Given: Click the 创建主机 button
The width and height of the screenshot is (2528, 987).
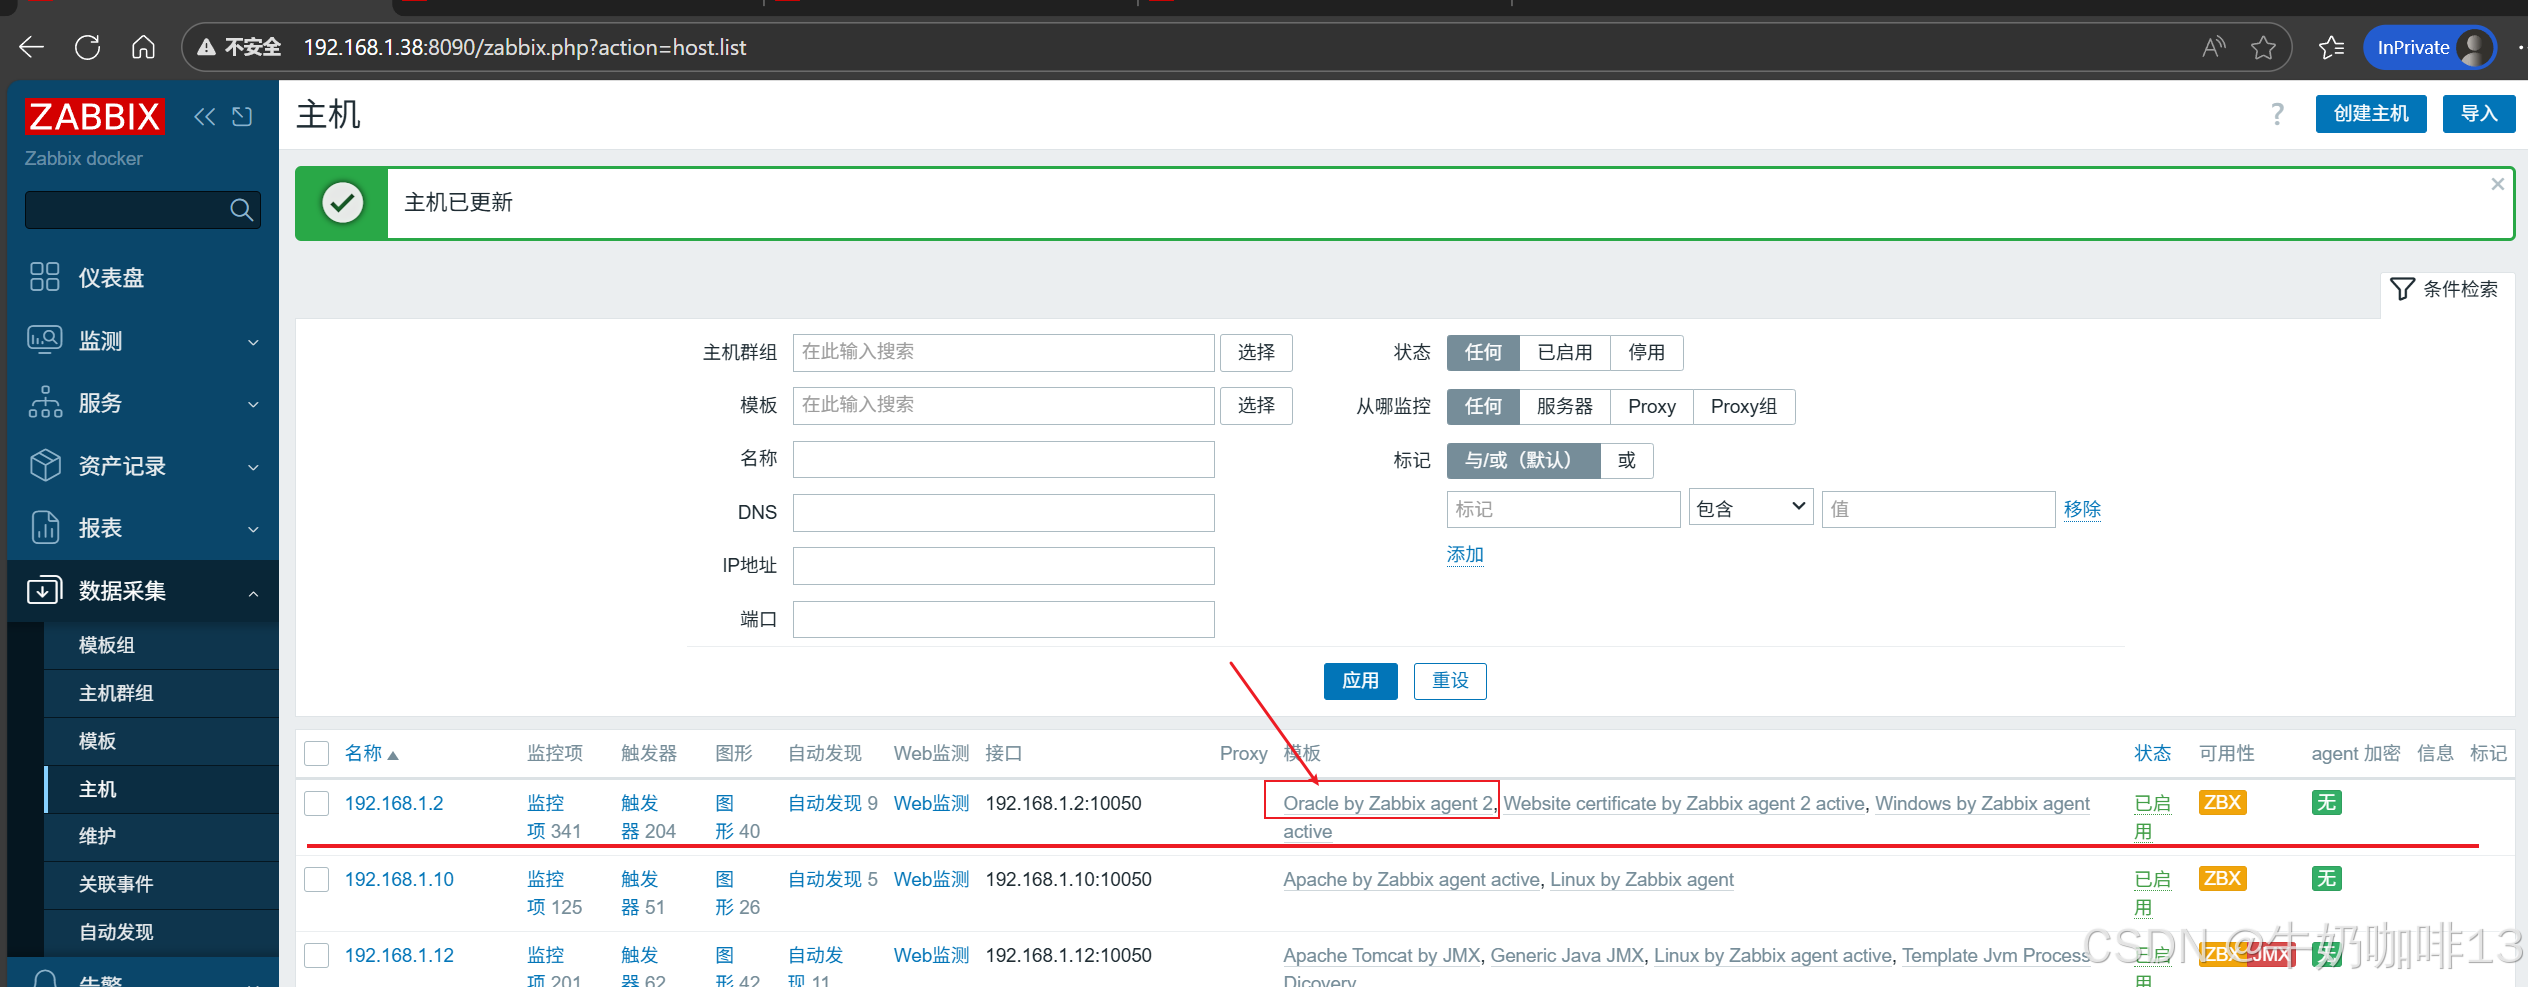Looking at the screenshot, I should click(2371, 114).
